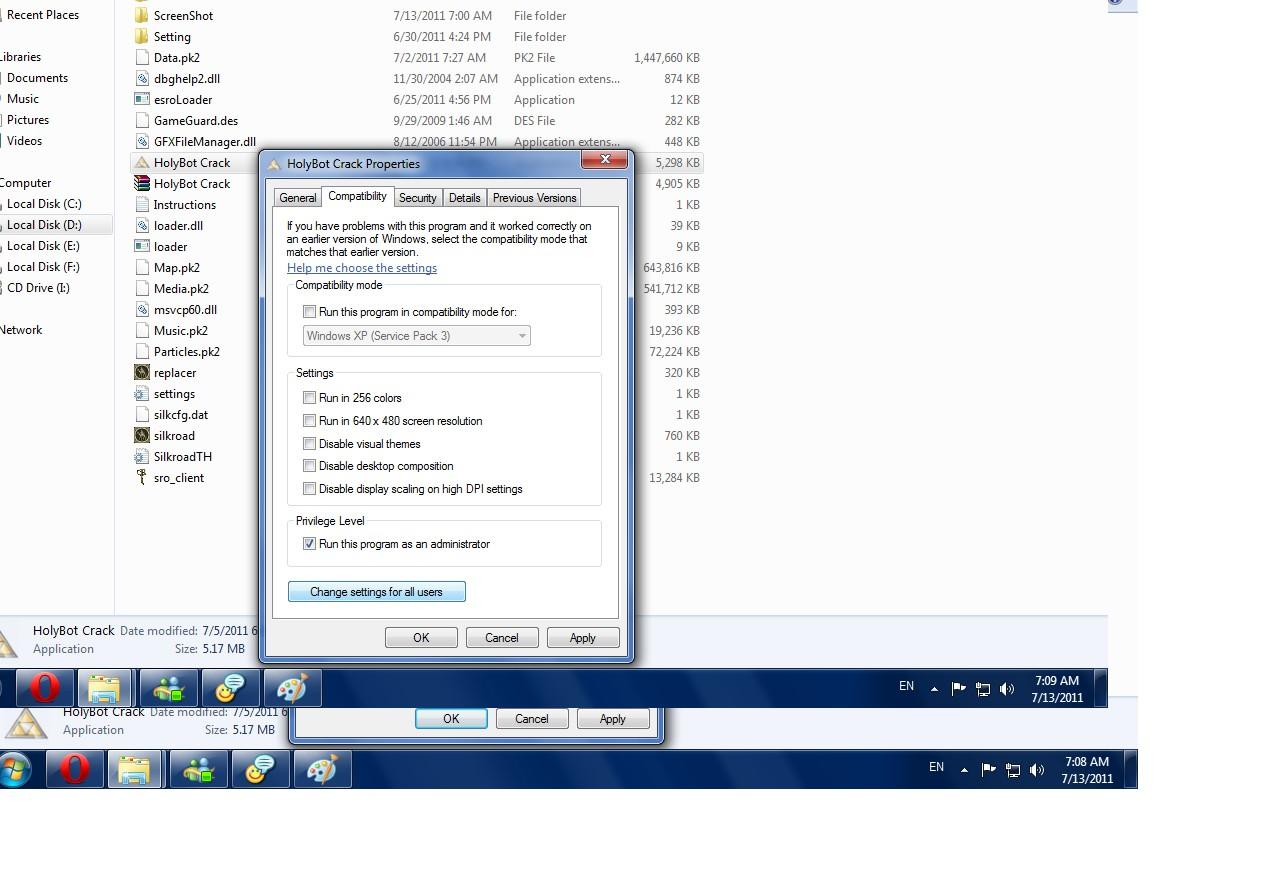Open CD Drive (I:) in the navigation pane
Viewport: 1274px width, 879px height.
click(x=38, y=288)
